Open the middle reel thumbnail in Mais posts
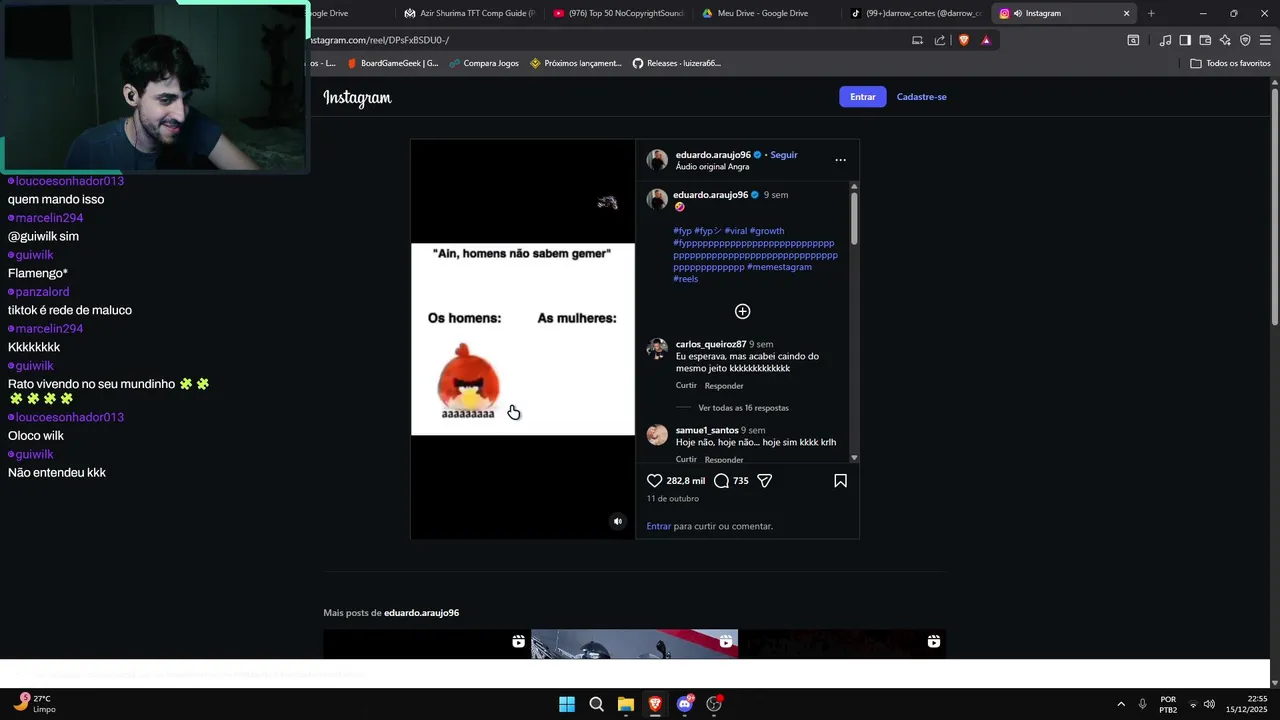 click(634, 644)
